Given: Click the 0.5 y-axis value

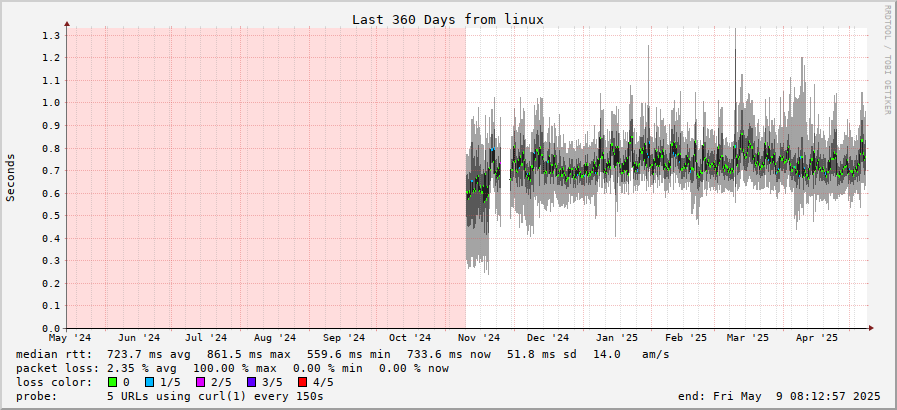Looking at the screenshot, I should pyautogui.click(x=51, y=216).
